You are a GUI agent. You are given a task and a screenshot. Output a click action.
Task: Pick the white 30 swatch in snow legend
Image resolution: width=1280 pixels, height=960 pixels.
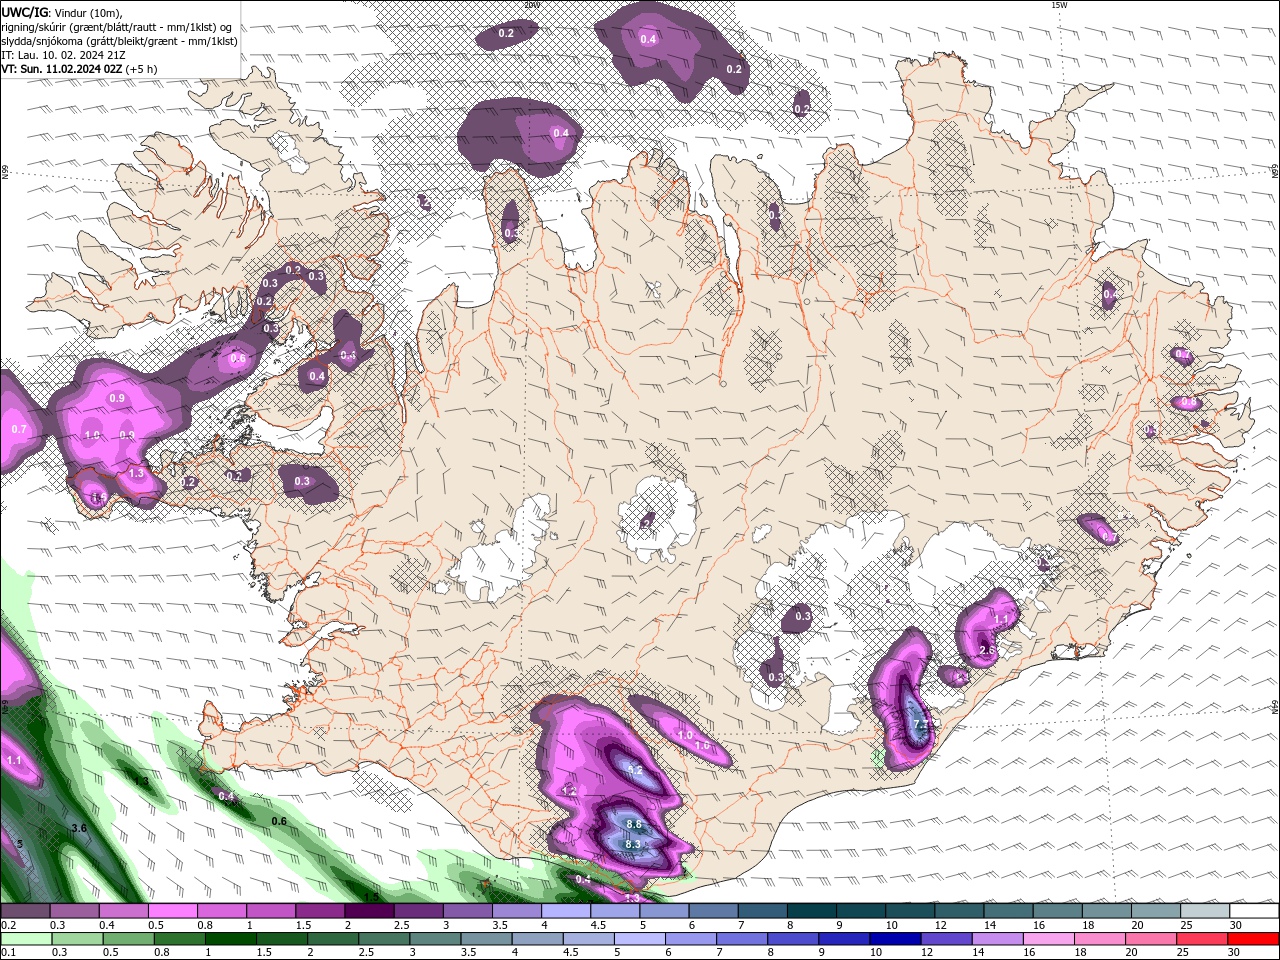[x=1254, y=911]
